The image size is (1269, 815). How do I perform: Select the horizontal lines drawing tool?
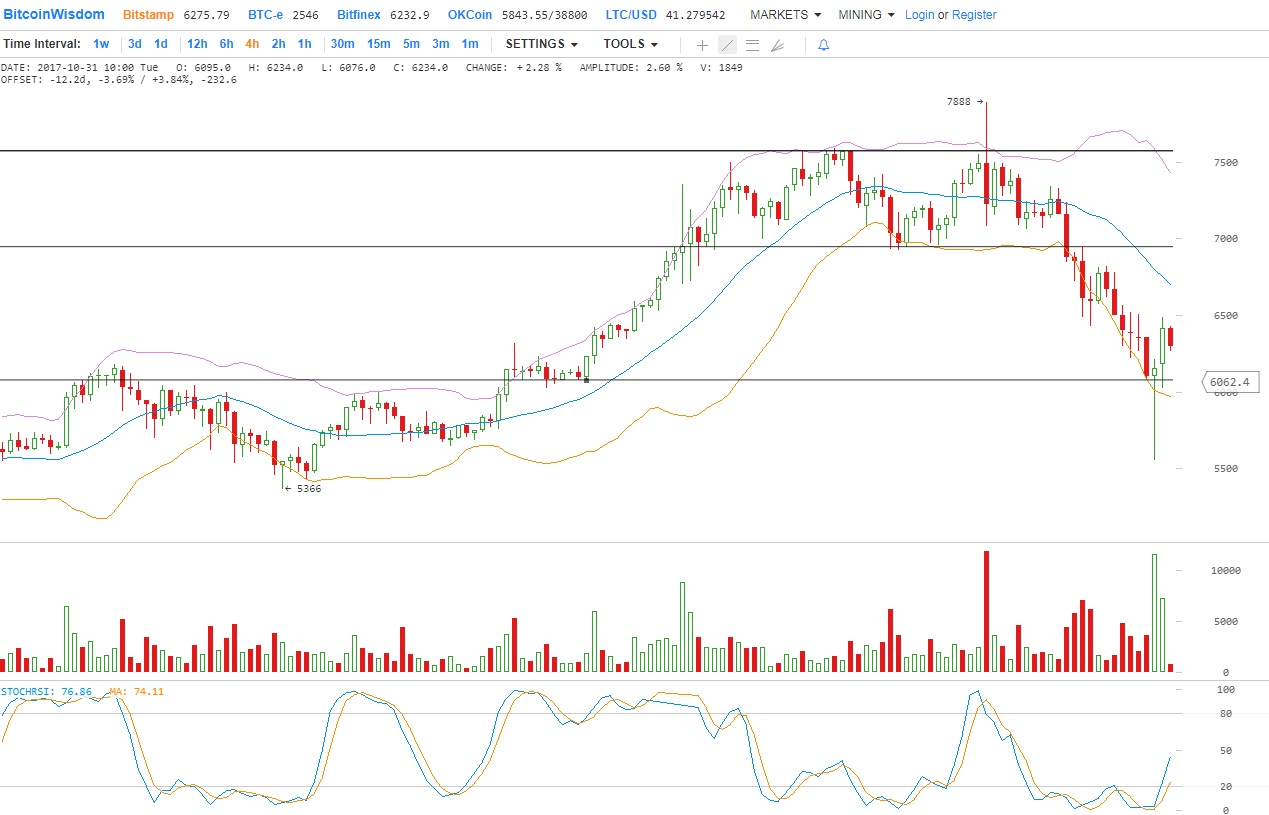pos(752,45)
